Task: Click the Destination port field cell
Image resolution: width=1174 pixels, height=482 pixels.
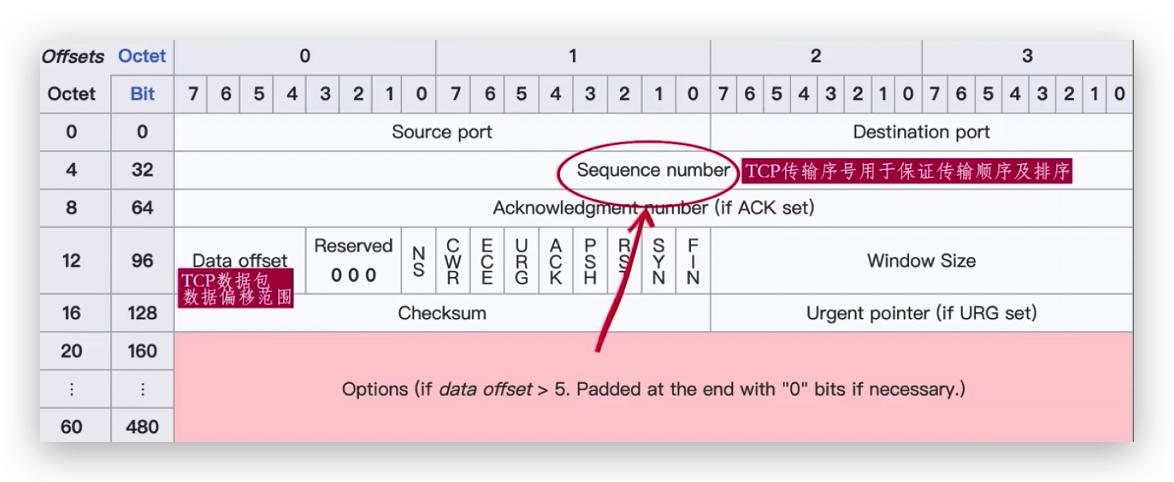Action: pyautogui.click(x=921, y=132)
